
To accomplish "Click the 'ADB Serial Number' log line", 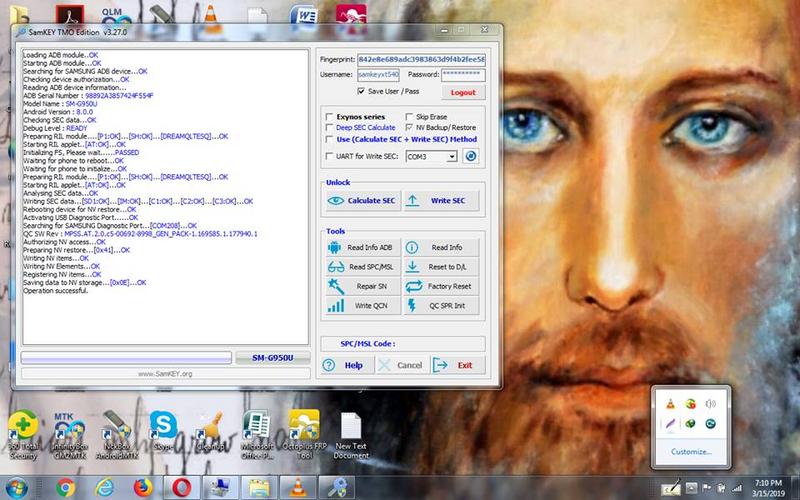I will pyautogui.click(x=88, y=96).
